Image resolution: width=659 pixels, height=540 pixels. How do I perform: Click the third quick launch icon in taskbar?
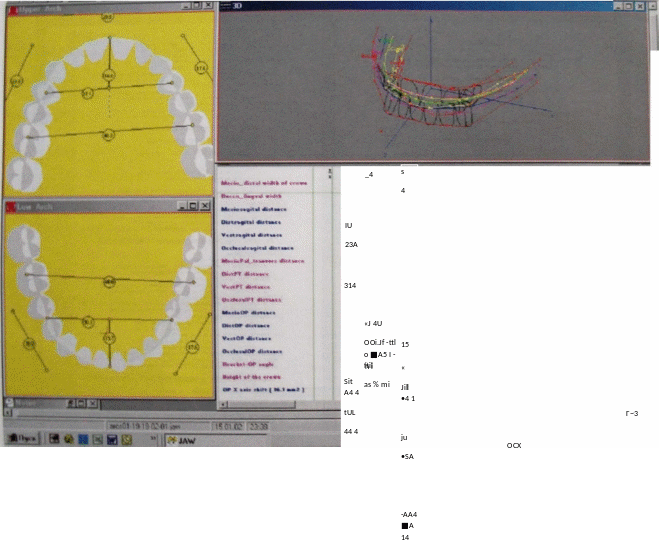(x=83, y=438)
